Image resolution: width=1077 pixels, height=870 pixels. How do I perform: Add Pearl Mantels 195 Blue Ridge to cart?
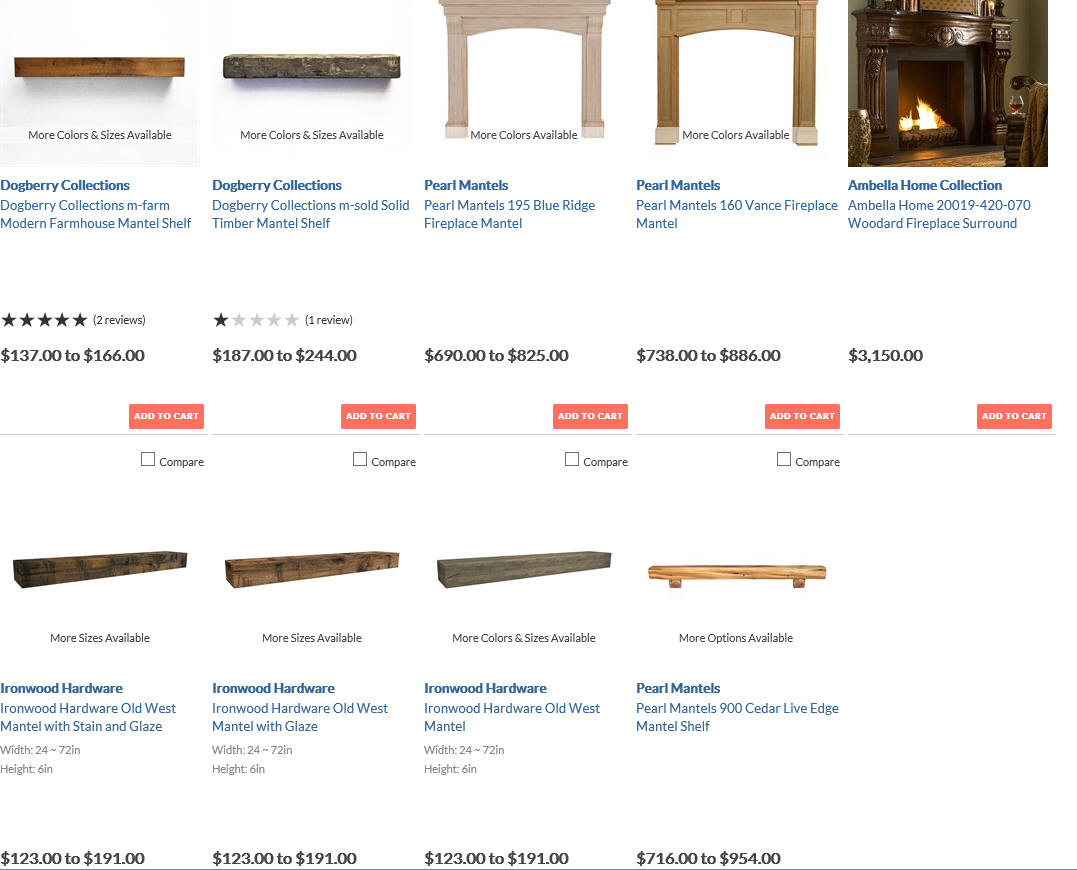(x=590, y=416)
